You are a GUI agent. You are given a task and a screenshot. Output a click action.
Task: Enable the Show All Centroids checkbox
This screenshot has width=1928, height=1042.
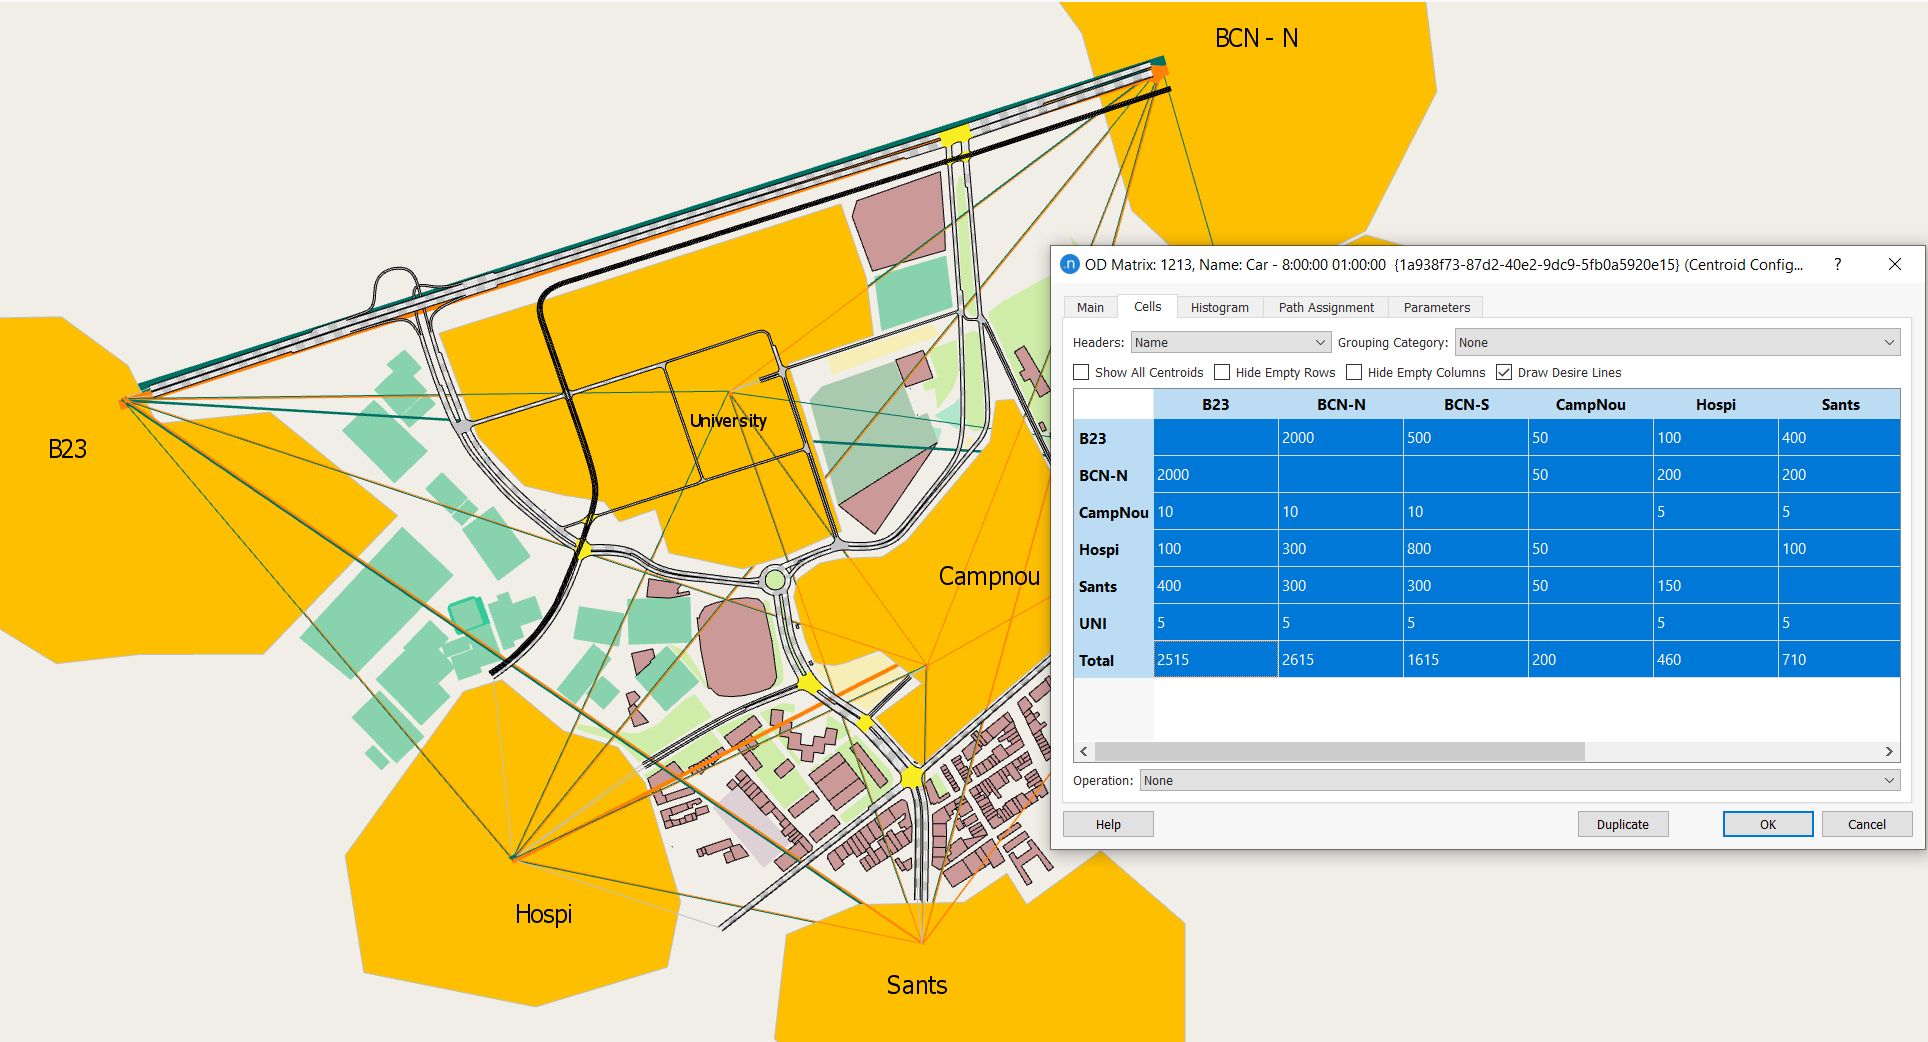coord(1081,372)
